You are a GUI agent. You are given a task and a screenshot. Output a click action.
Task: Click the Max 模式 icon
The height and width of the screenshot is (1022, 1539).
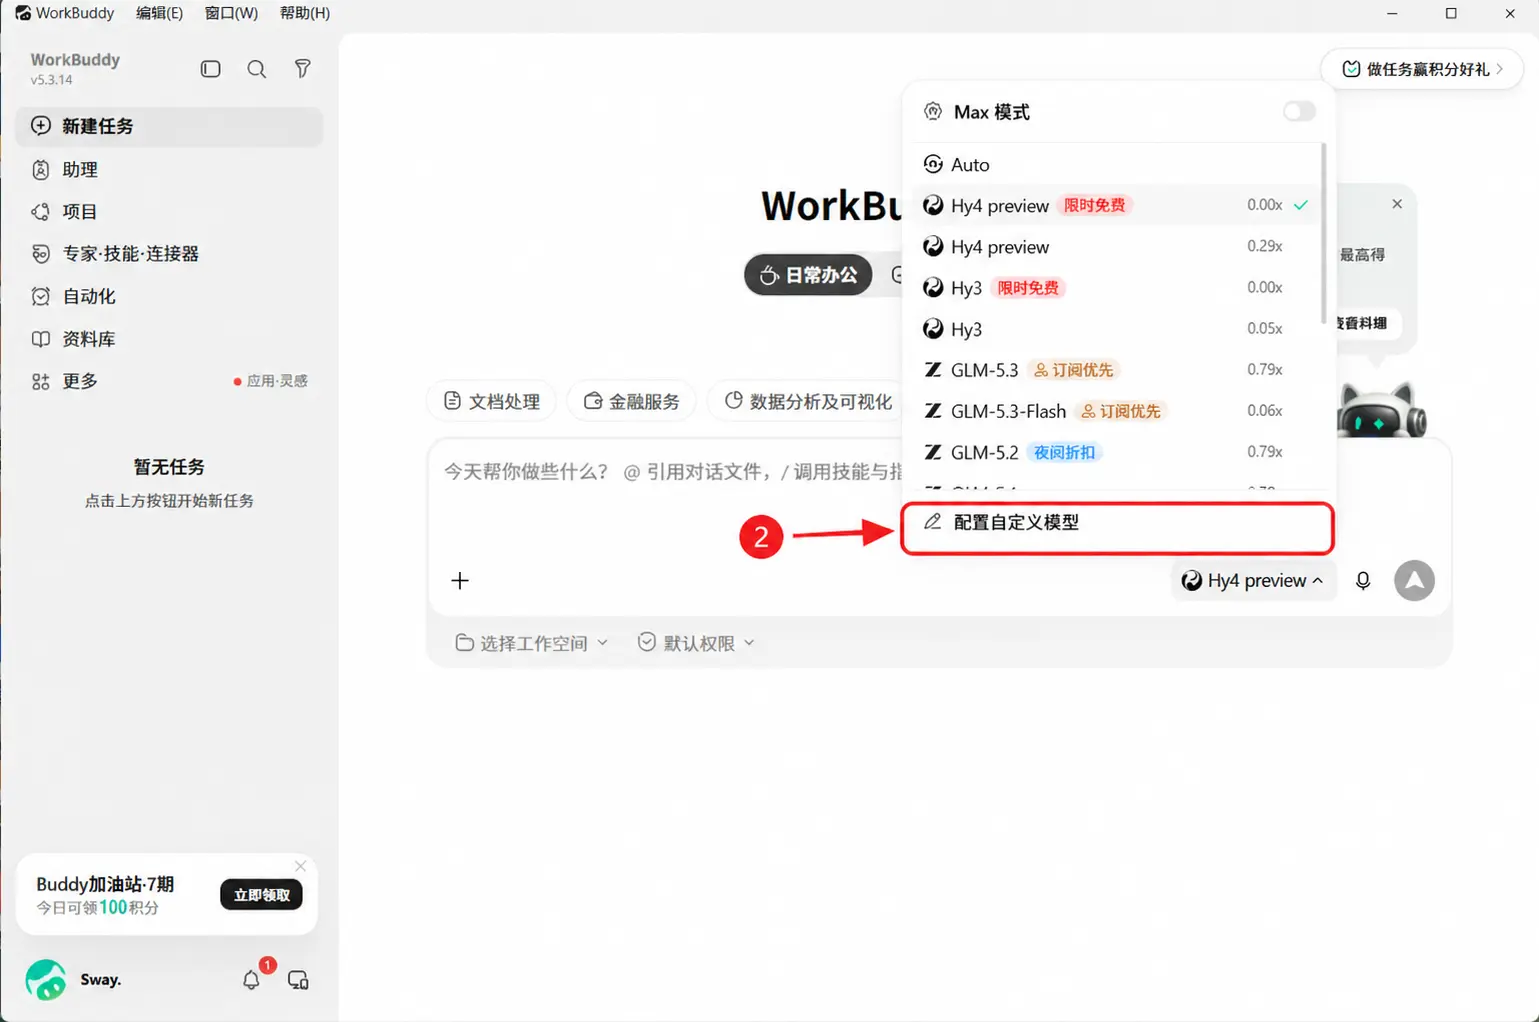933,111
